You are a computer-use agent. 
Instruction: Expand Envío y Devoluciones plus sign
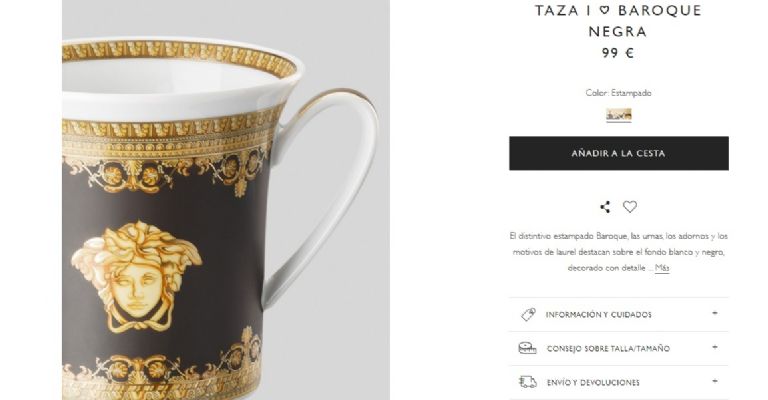715,381
